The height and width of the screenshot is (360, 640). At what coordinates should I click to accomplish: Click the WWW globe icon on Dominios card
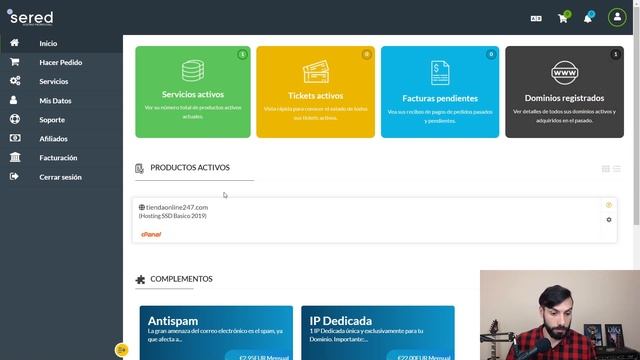(x=564, y=73)
